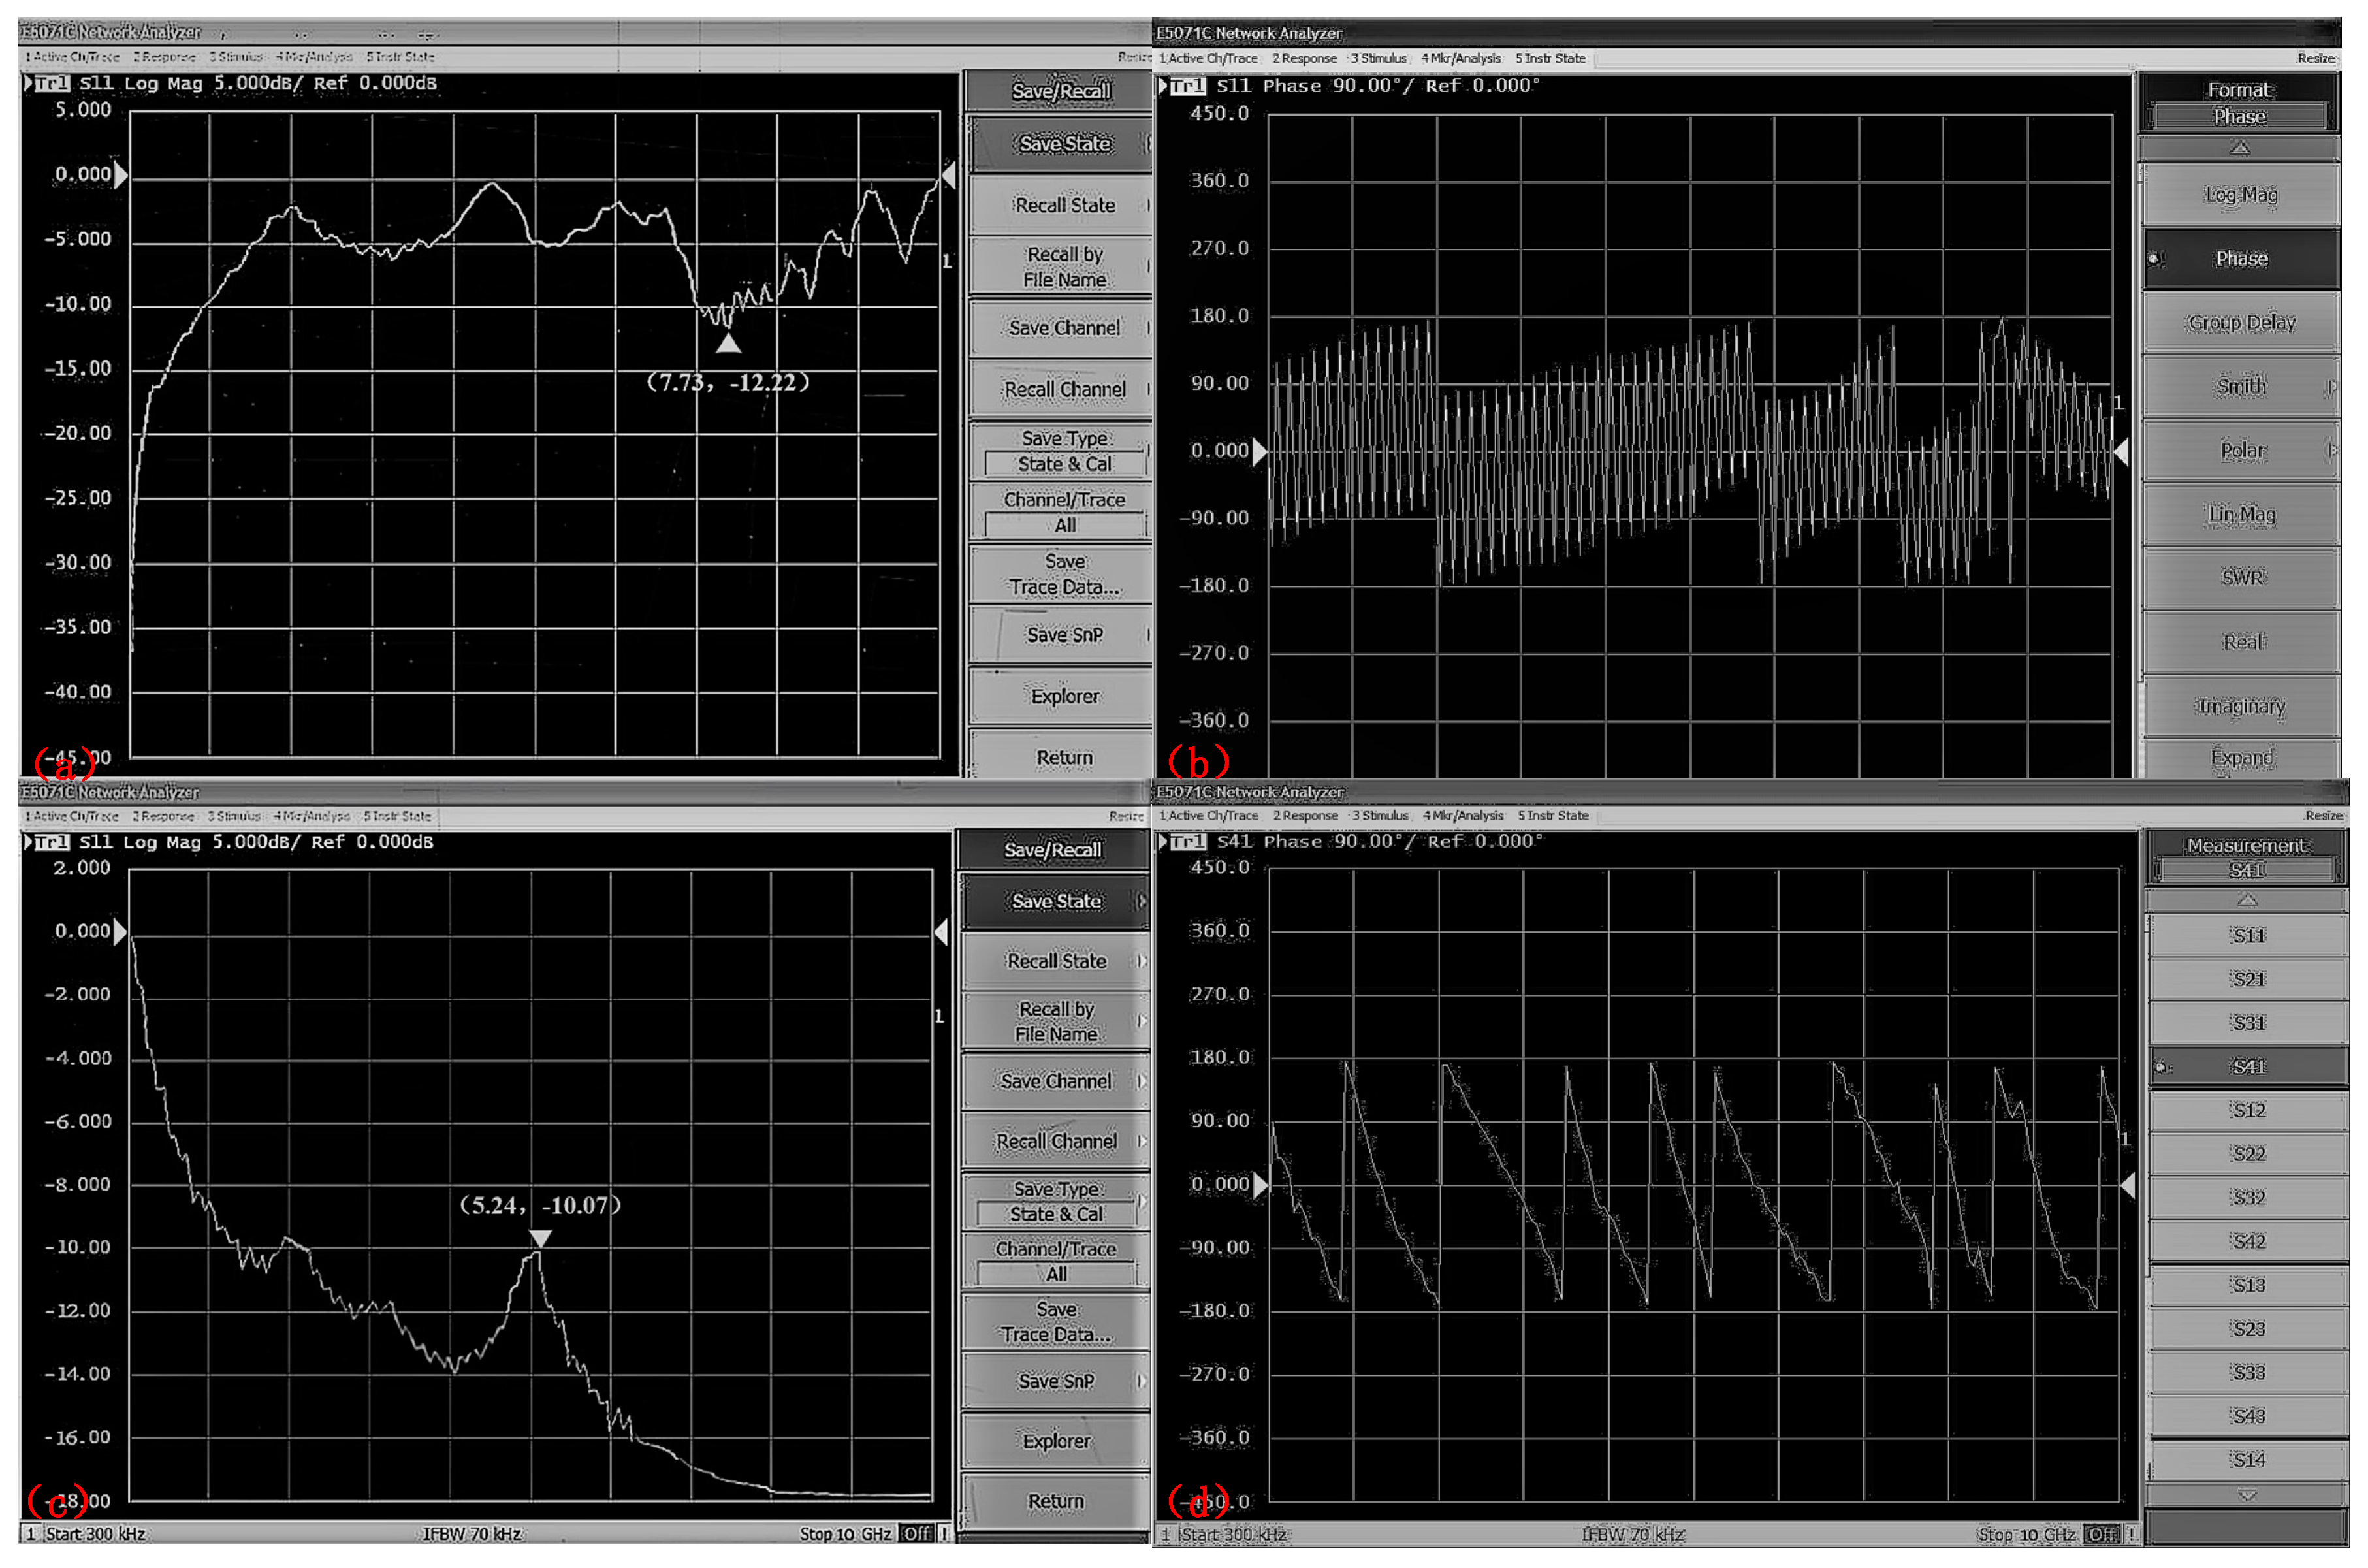Click the channel 1 indicator beside Start 300 kHz in panel (c)
Viewport: 2368px width, 1568px height.
[31, 1534]
